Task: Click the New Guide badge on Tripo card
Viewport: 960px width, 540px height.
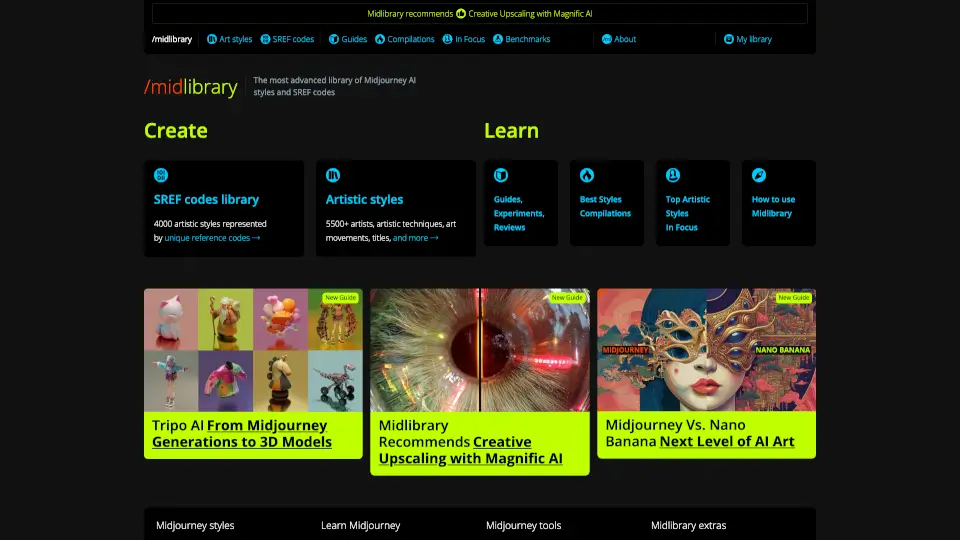Action: coord(340,298)
